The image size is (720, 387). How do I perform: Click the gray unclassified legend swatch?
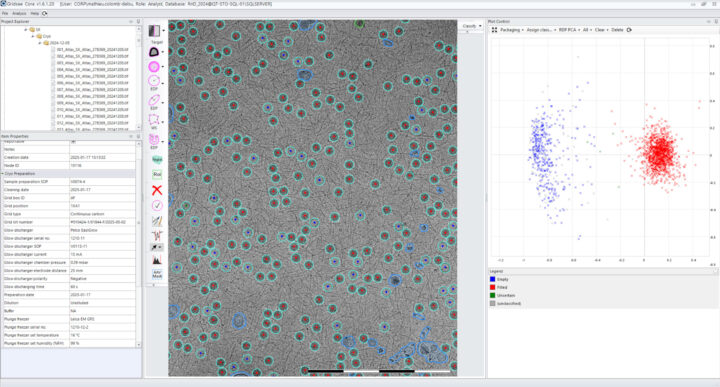[493, 303]
